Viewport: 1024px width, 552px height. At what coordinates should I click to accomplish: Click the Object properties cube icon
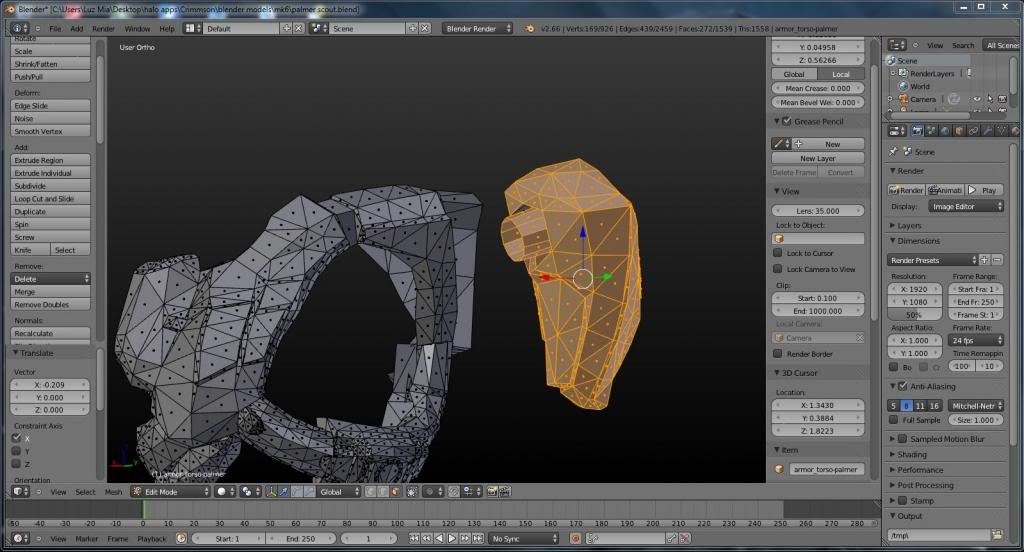click(x=959, y=131)
